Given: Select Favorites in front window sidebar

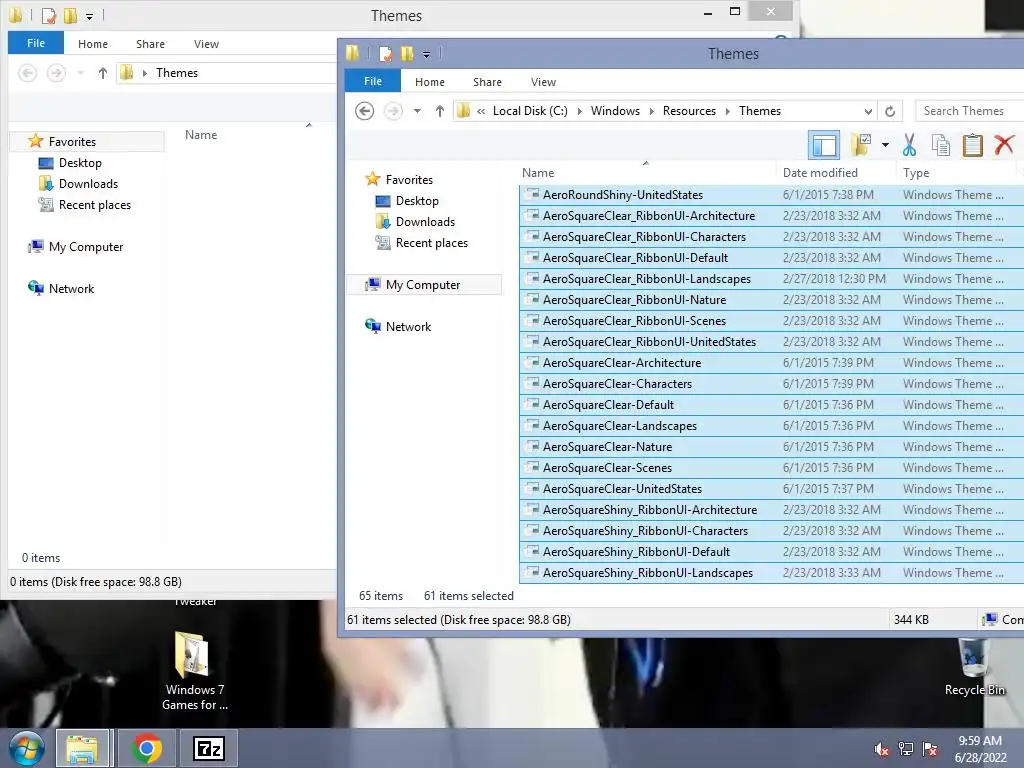Looking at the screenshot, I should point(409,180).
